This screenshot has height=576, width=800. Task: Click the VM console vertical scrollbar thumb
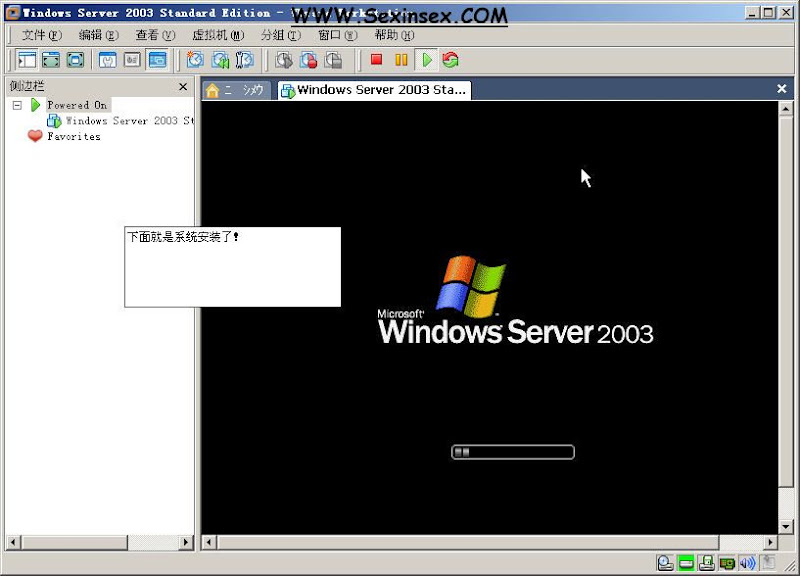pos(786,302)
